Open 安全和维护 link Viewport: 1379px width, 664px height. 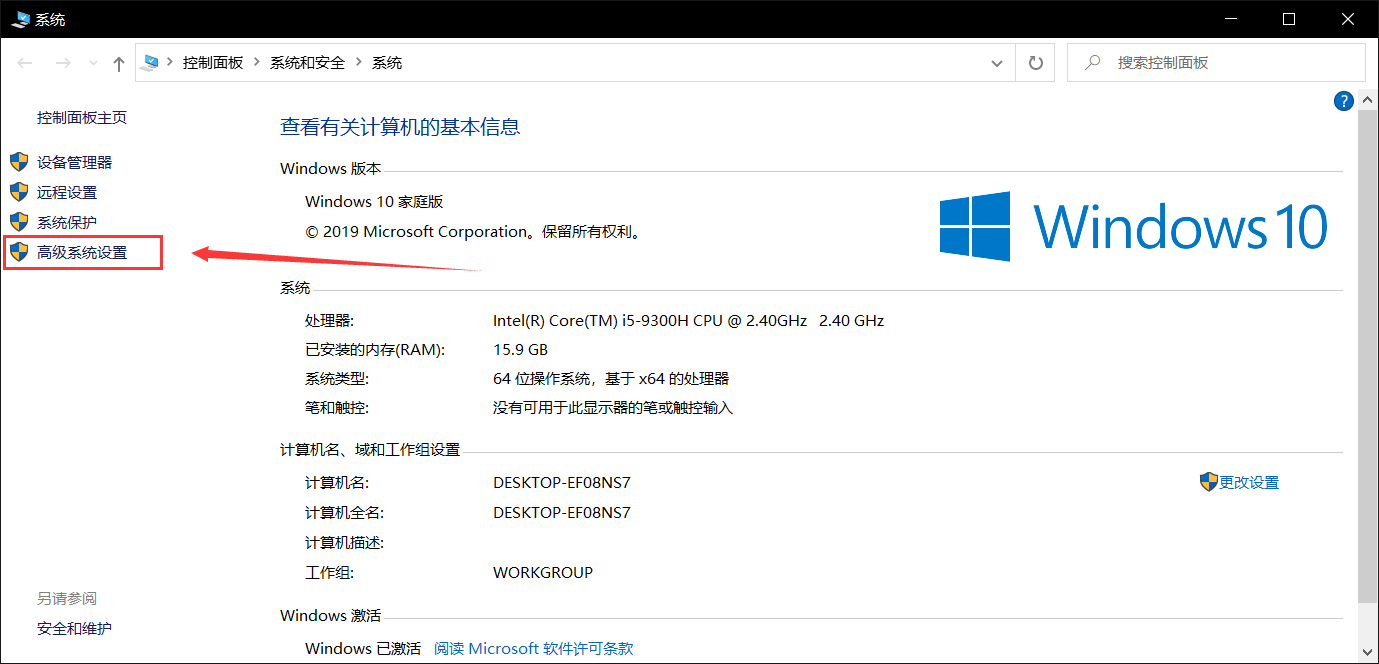pos(74,628)
